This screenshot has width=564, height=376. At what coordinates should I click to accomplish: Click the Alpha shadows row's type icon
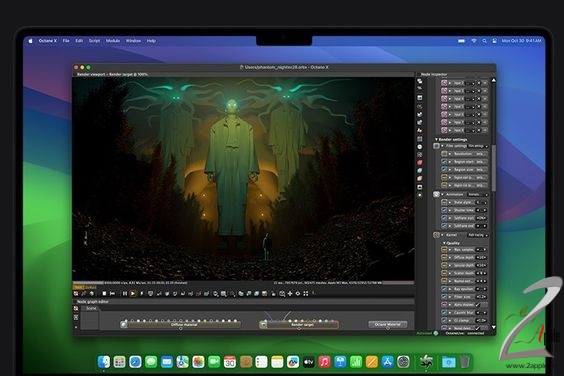coord(444,305)
